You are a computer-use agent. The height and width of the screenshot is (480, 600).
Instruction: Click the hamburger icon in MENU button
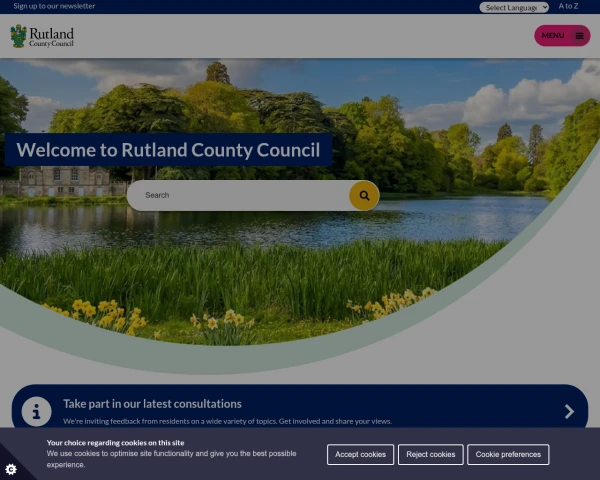(x=579, y=36)
